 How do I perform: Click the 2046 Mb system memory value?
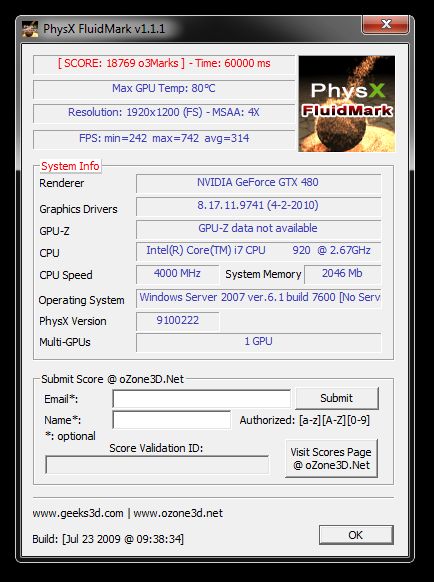click(x=342, y=274)
